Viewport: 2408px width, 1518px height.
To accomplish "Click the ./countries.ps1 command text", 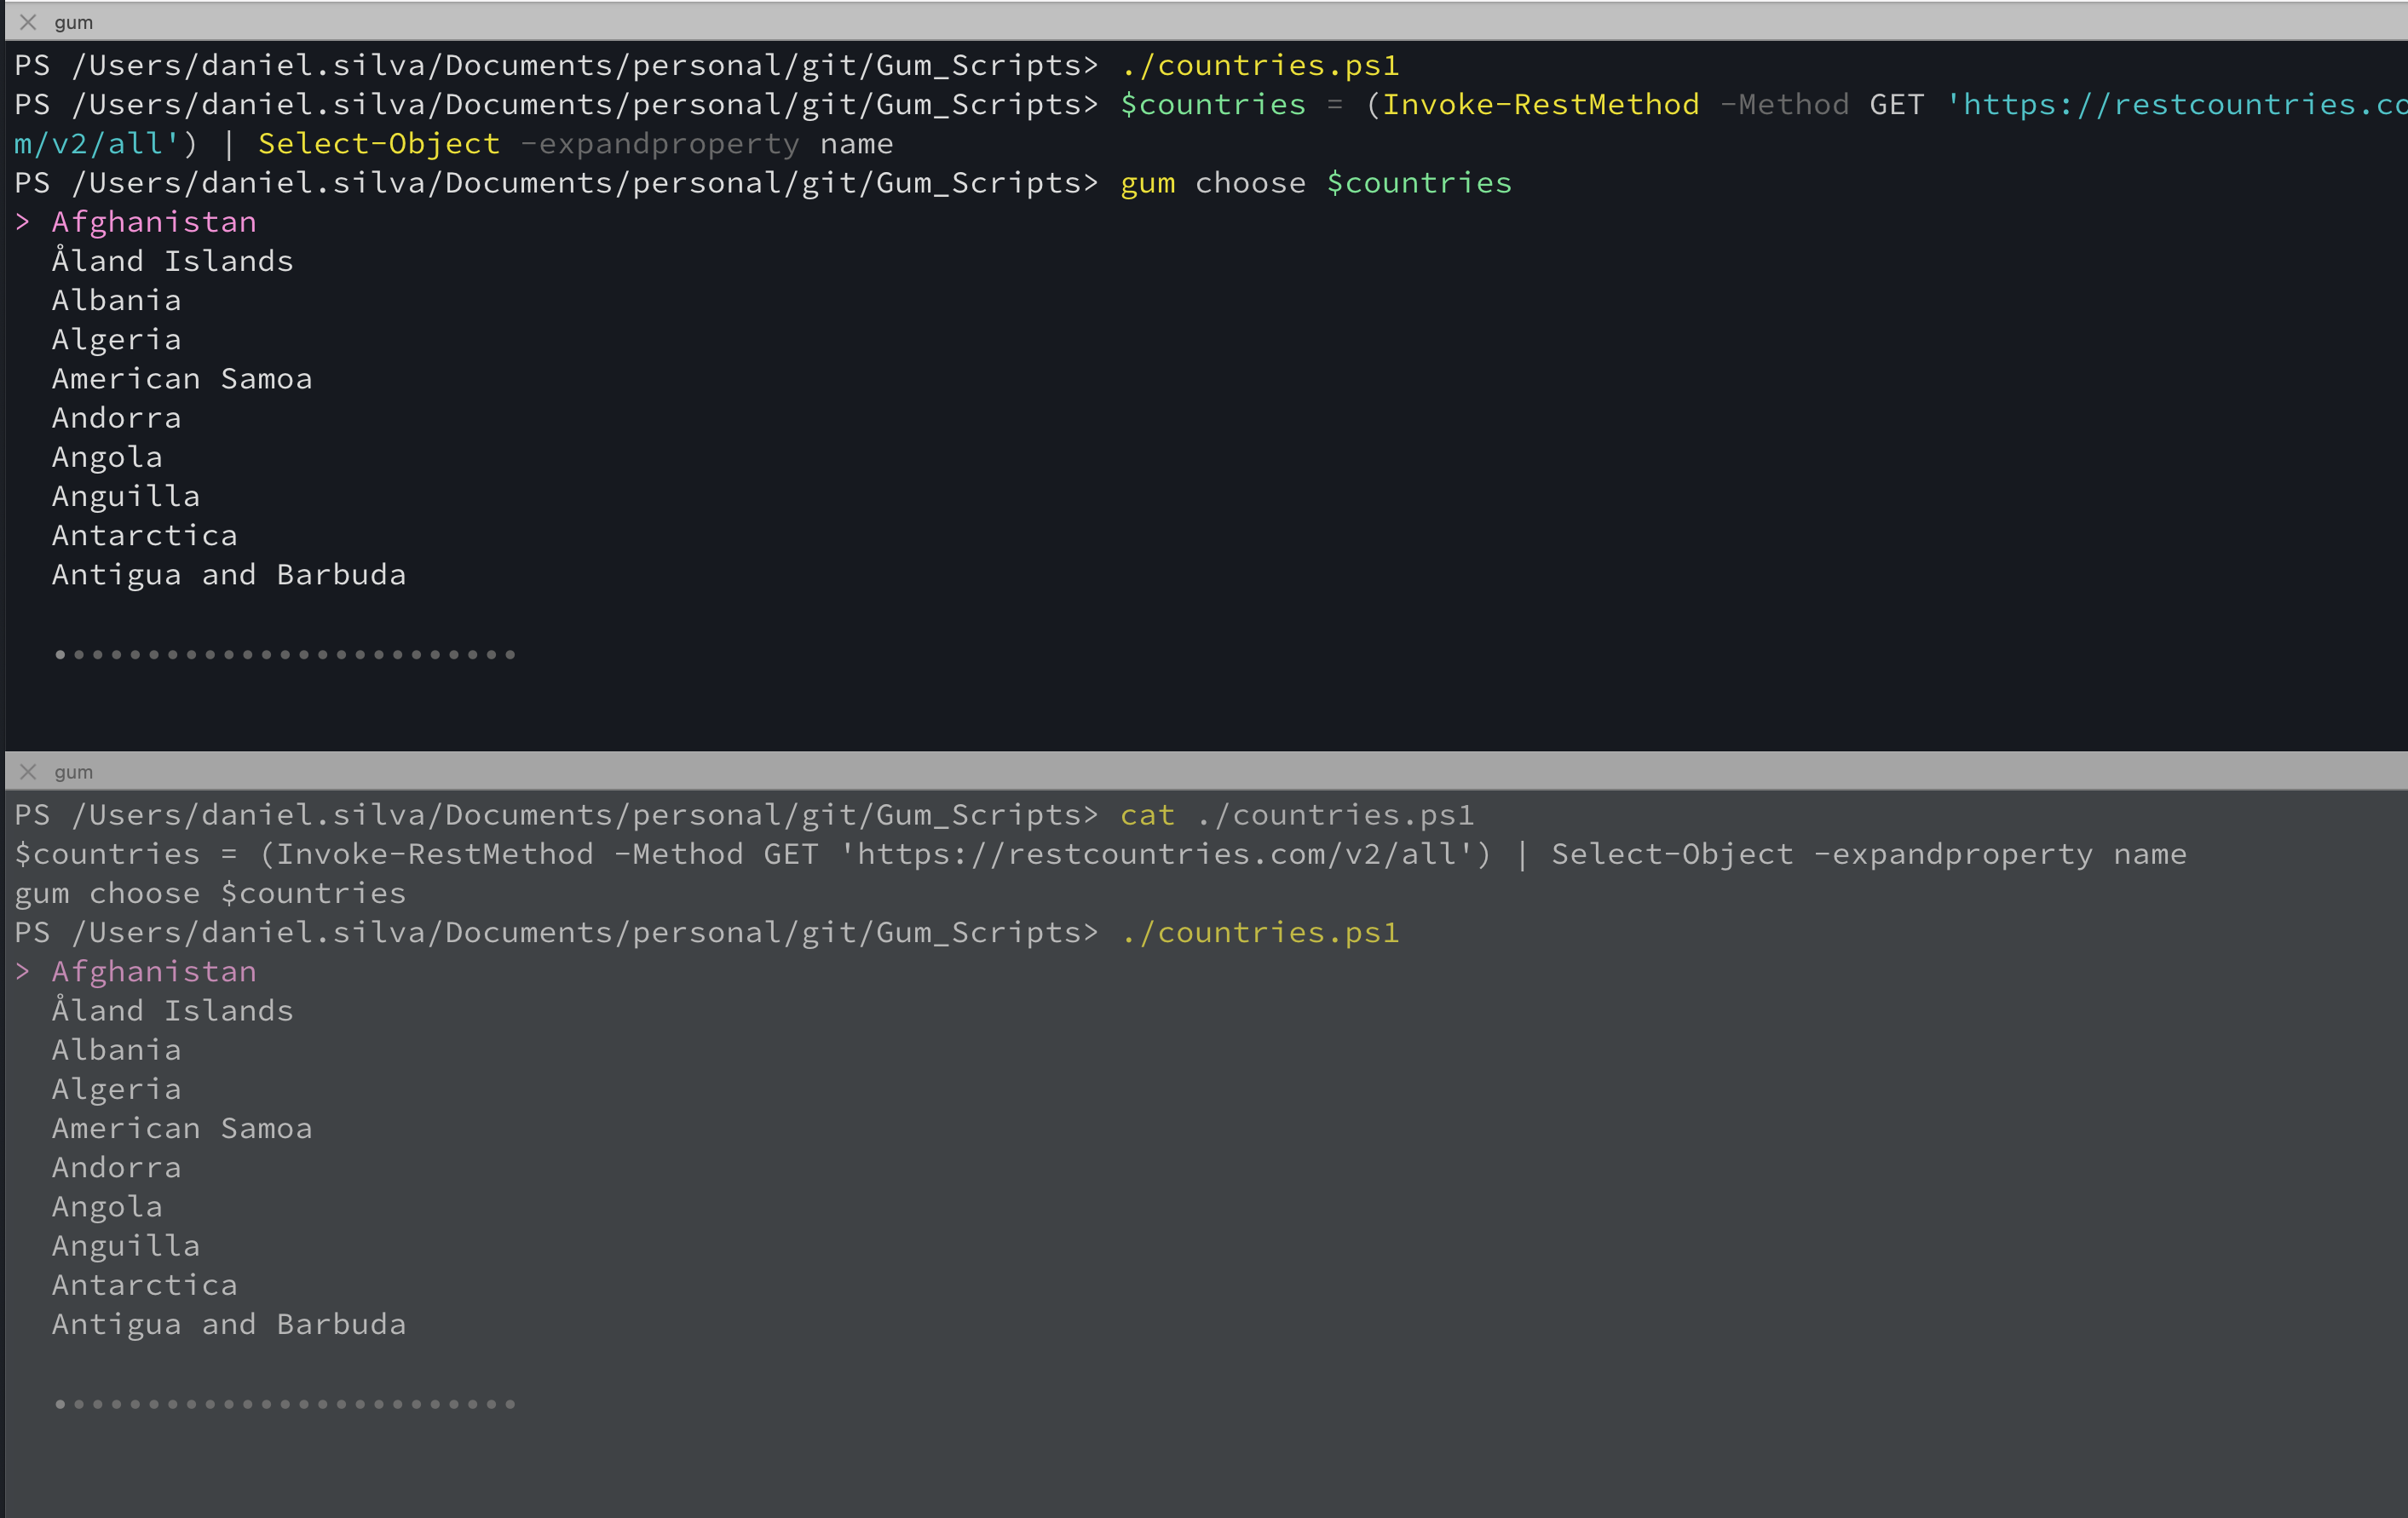I will [1260, 64].
